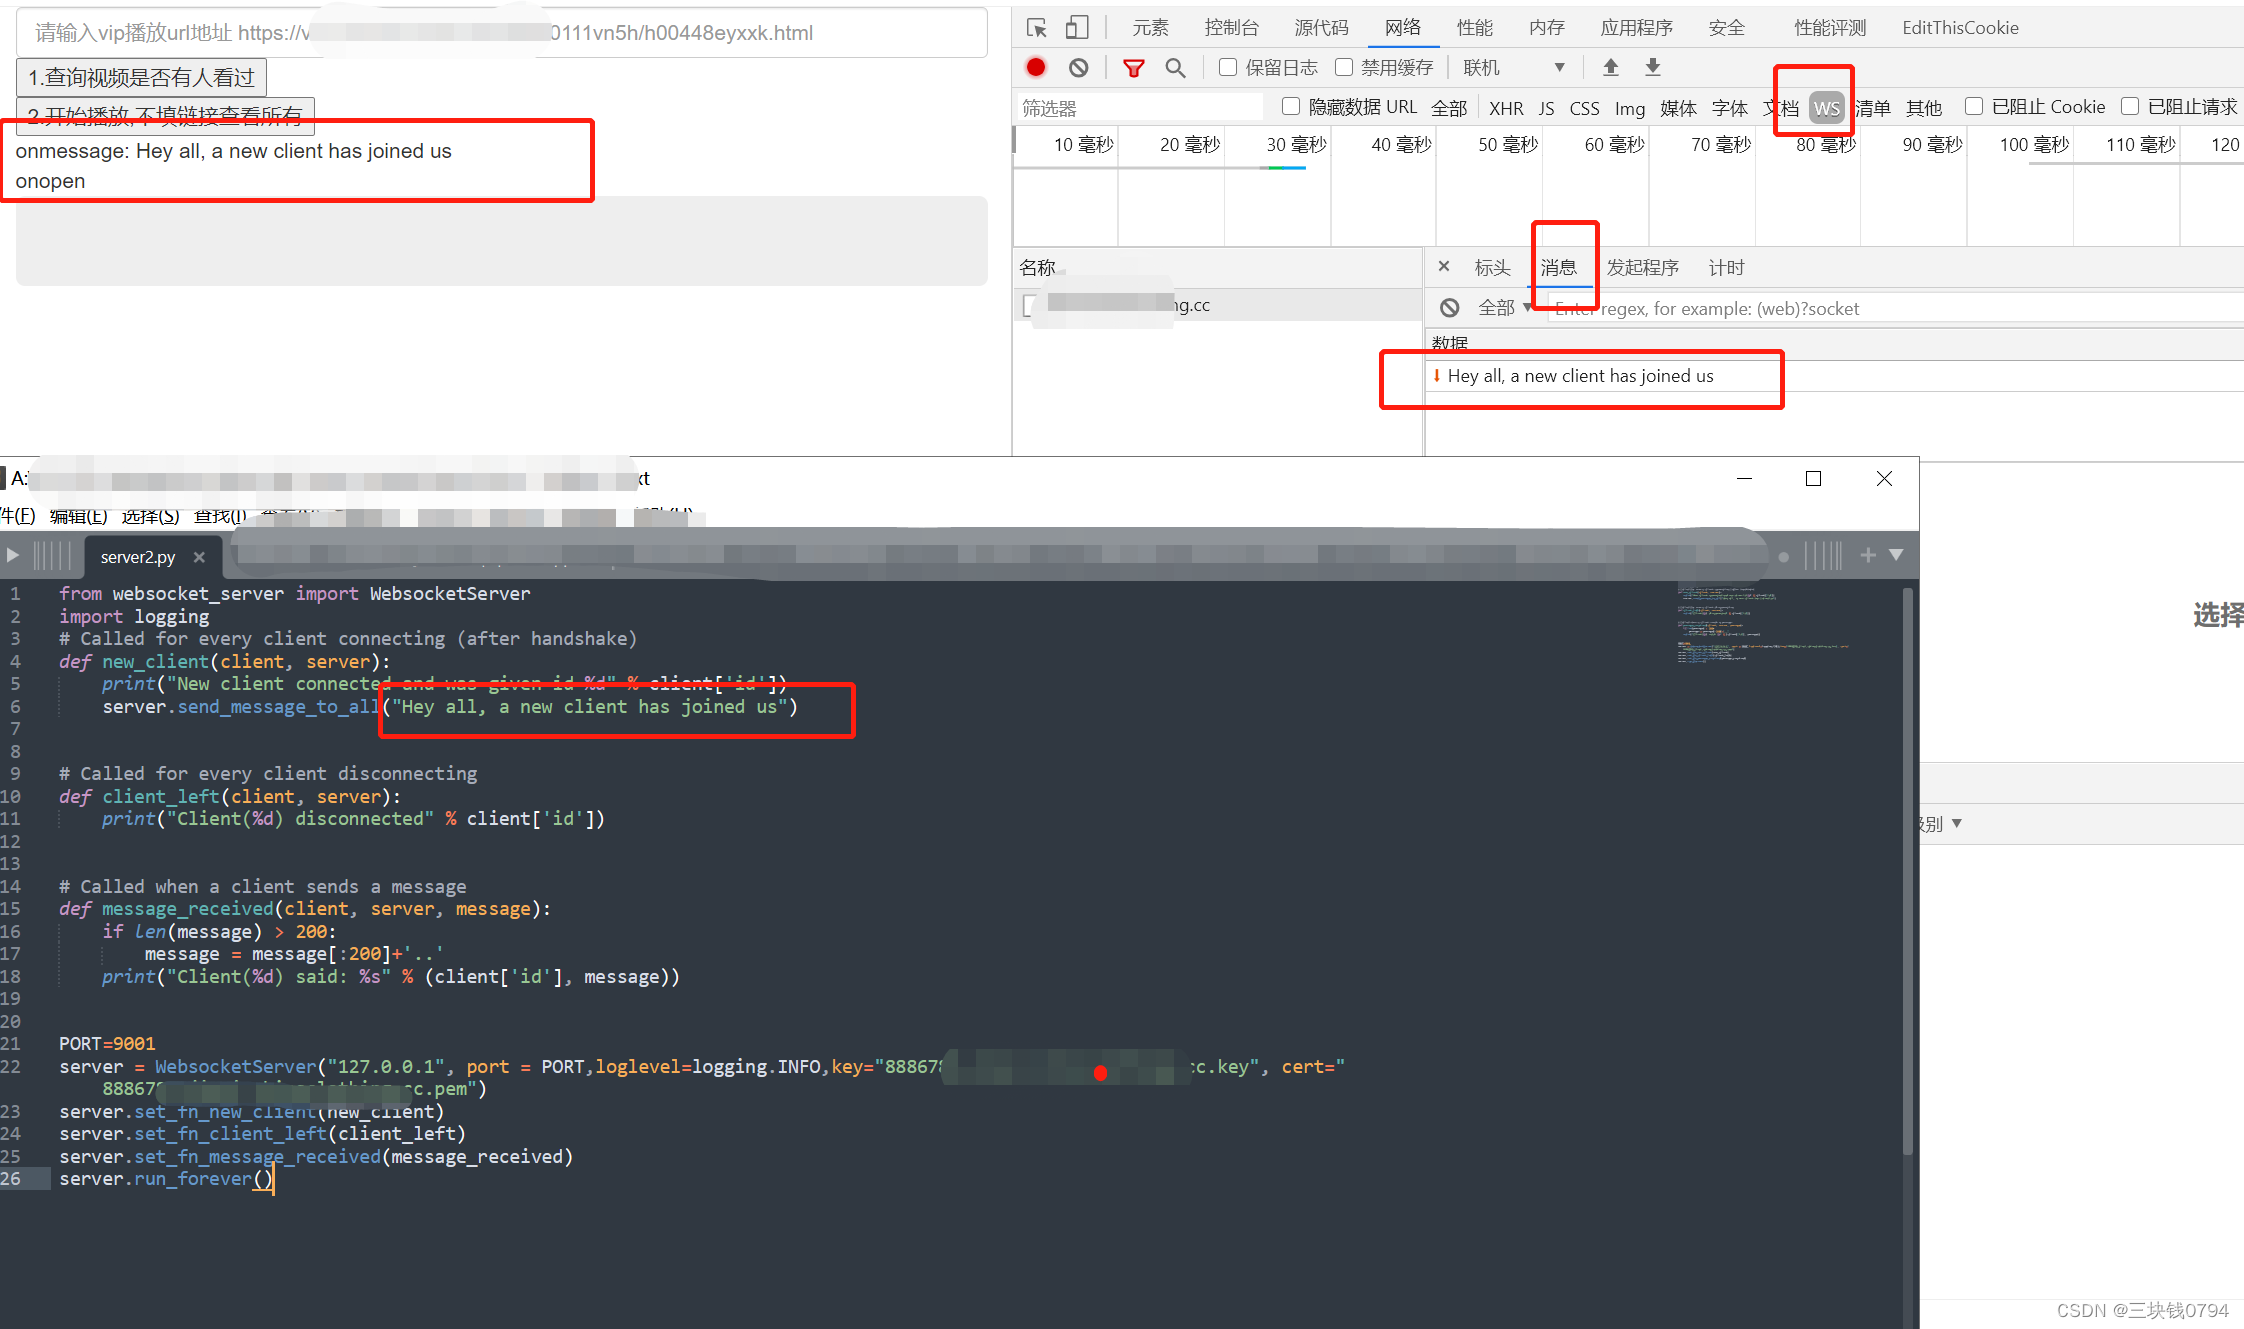Select the Hey all message row
The height and width of the screenshot is (1329, 2244).
pyautogui.click(x=1834, y=376)
